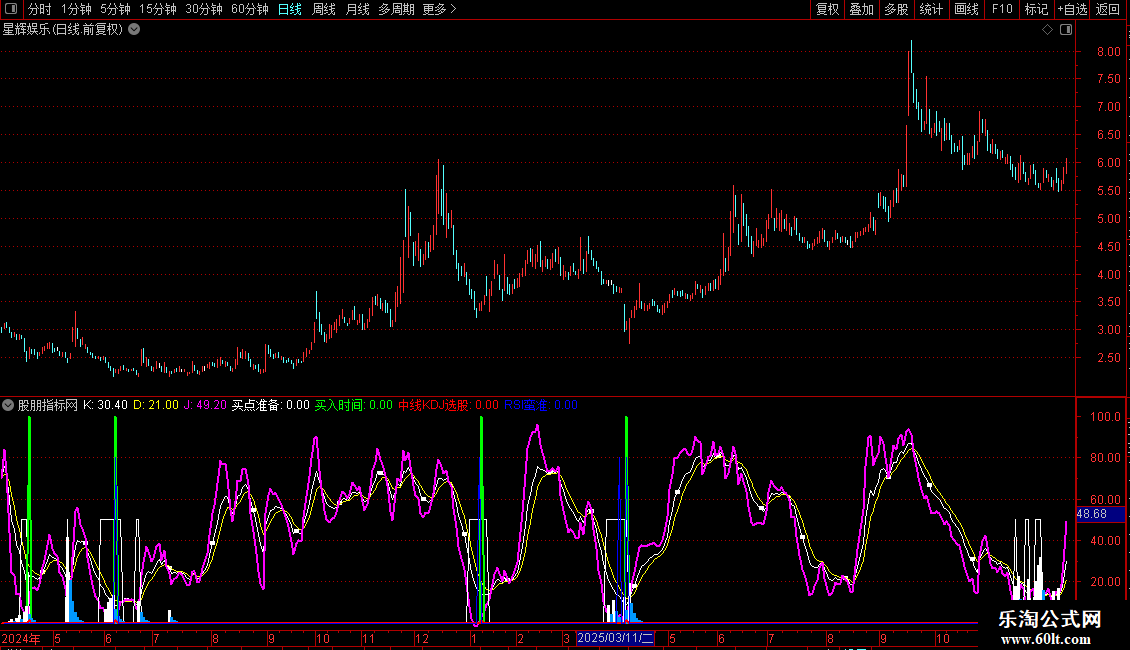
Task: Open indicator menu circle beside 股朋指标网
Action: point(8,405)
